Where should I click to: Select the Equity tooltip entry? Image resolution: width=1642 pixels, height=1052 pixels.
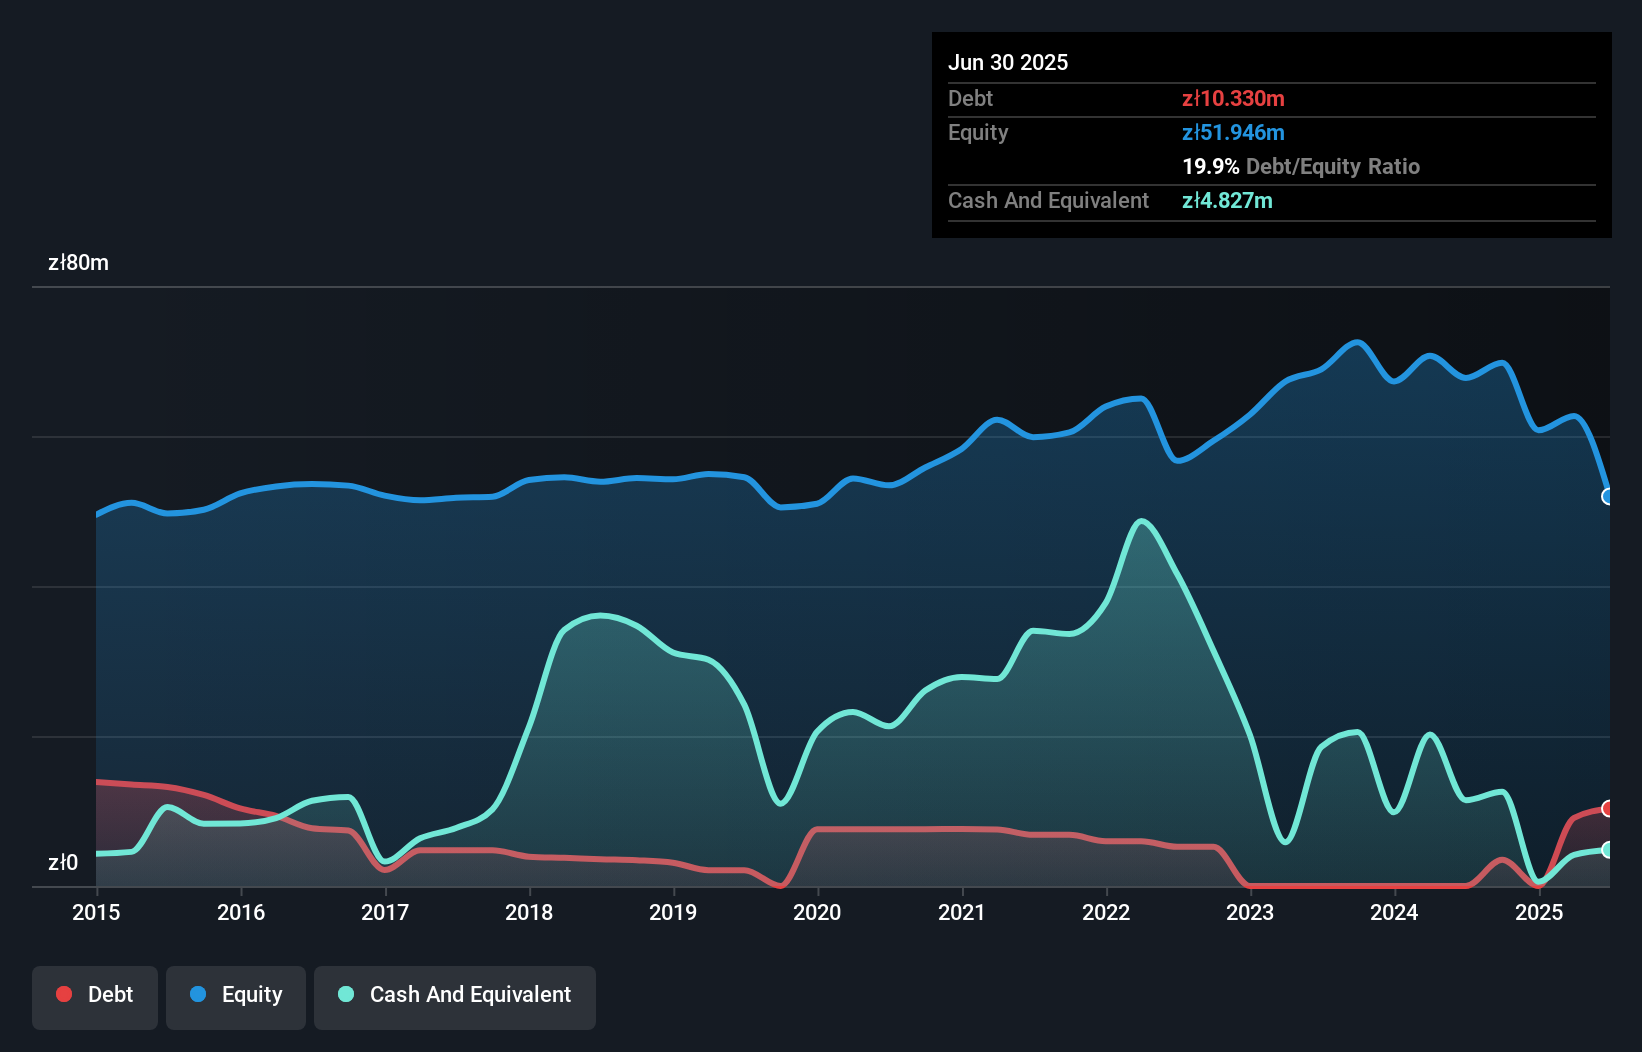1115,132
